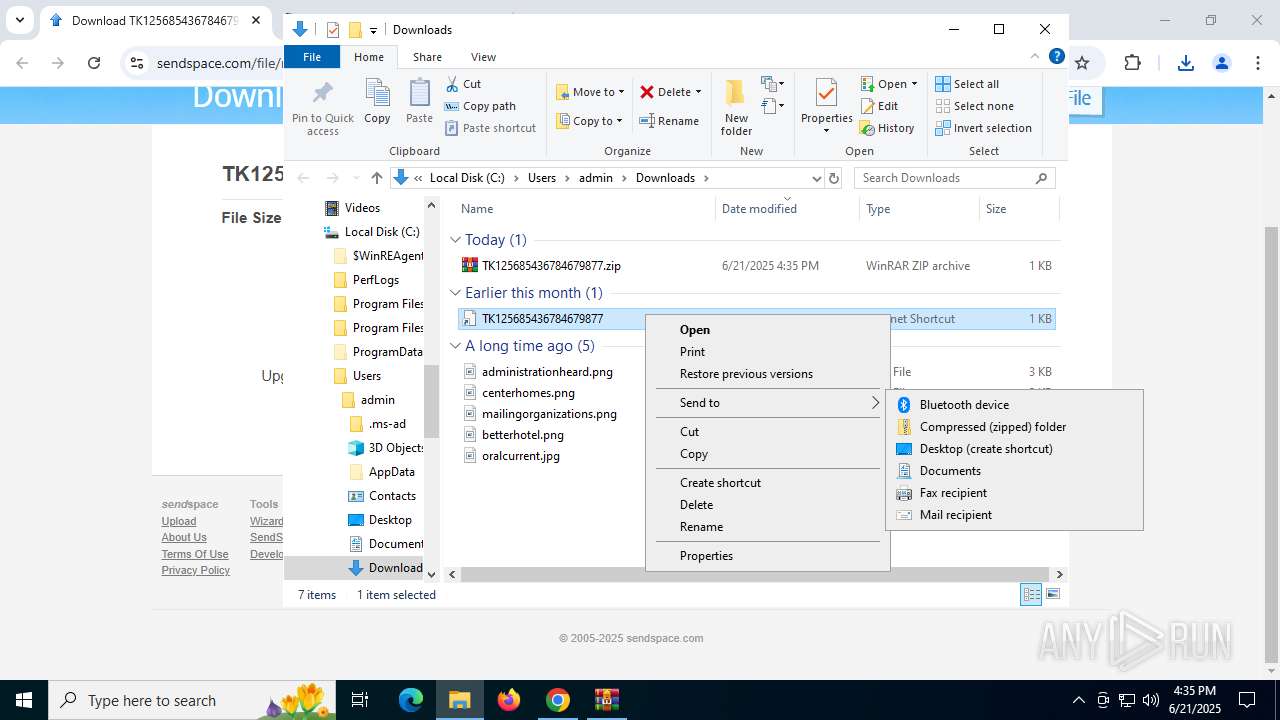Click in Search Downloads field
The image size is (1280, 720).
pyautogui.click(x=945, y=178)
